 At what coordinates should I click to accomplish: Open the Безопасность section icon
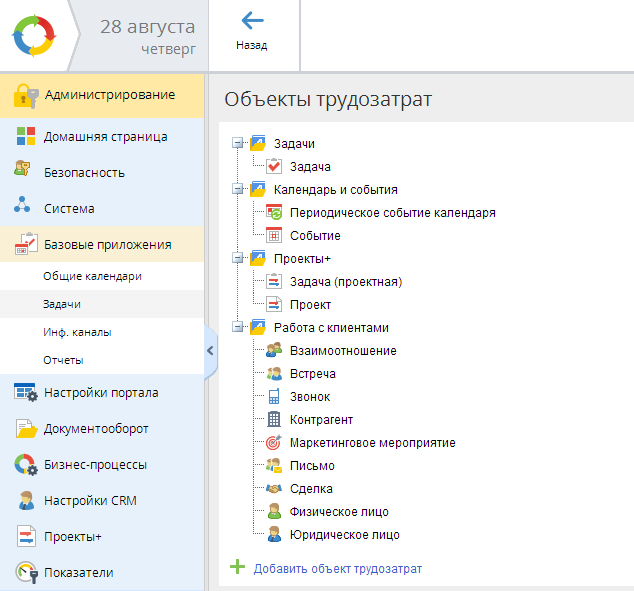pyautogui.click(x=26, y=172)
